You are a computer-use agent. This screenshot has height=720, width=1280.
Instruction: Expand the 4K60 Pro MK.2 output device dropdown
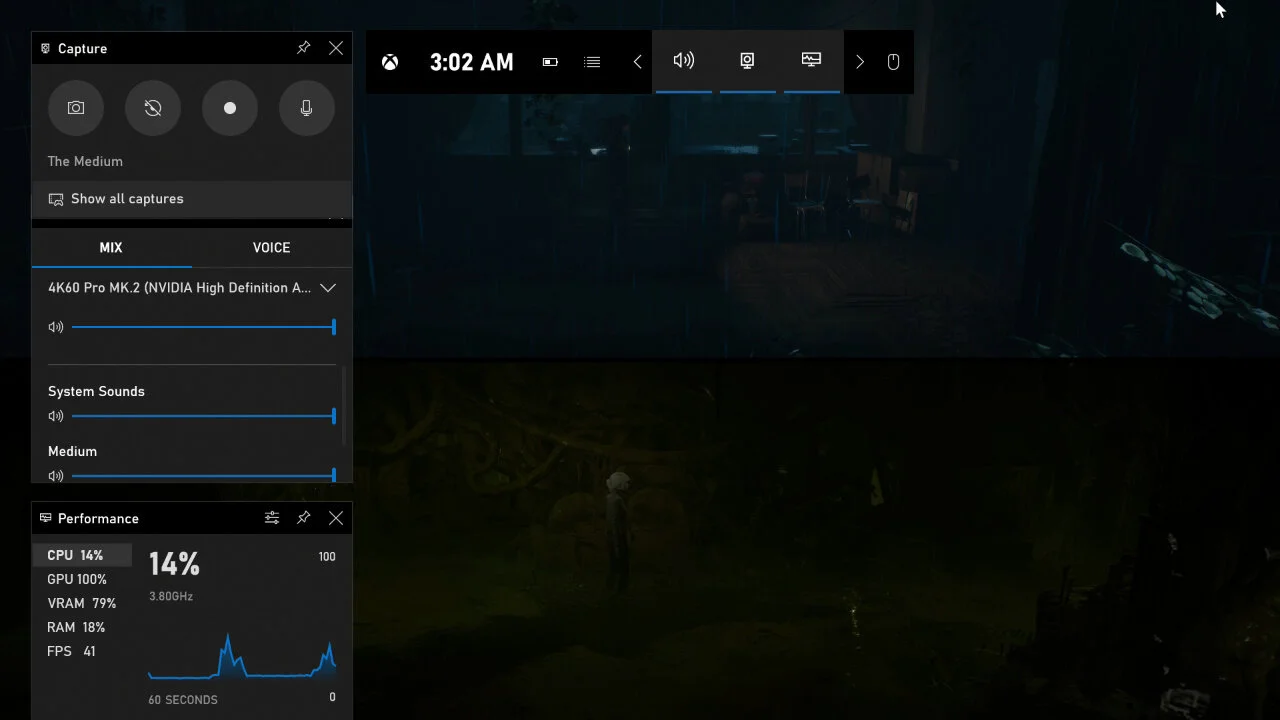pyautogui.click(x=328, y=288)
